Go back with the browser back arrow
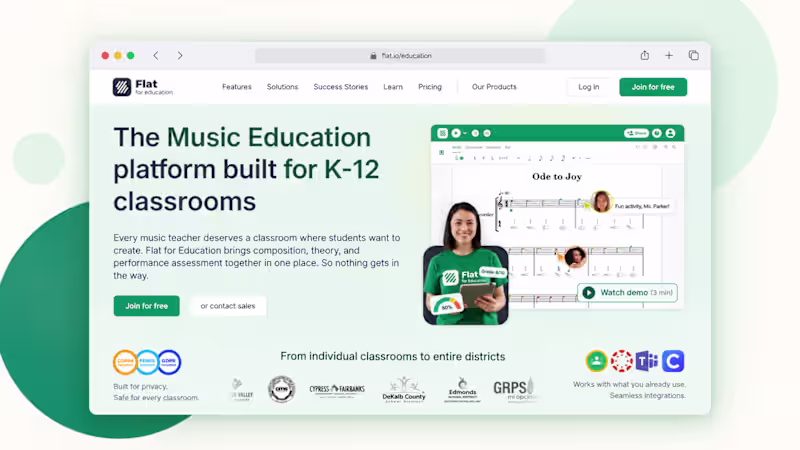Screen dimensions: 800x450 point(156,56)
